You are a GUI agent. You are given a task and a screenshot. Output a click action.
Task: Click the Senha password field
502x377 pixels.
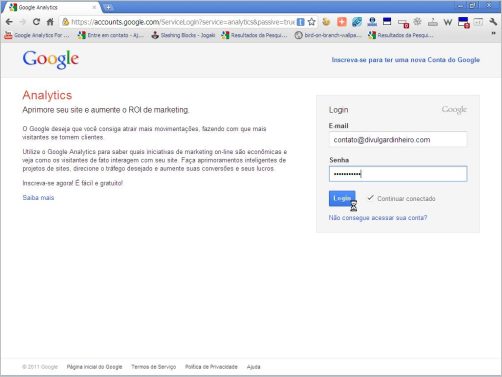click(398, 174)
